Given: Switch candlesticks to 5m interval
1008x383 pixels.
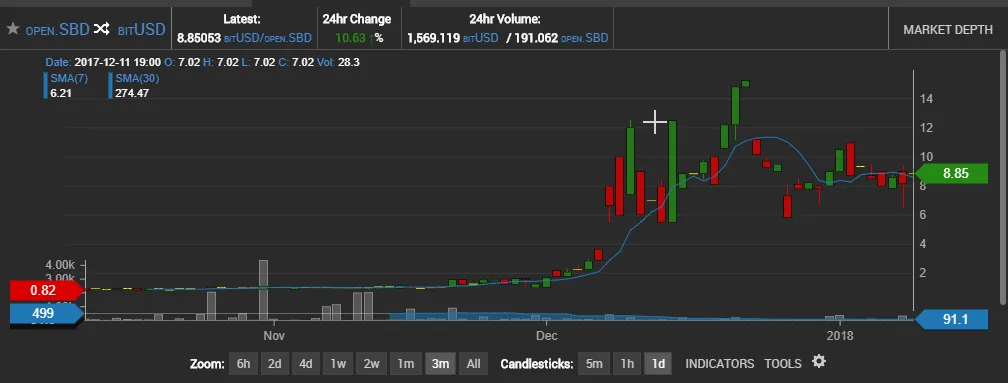Looking at the screenshot, I should [593, 364].
